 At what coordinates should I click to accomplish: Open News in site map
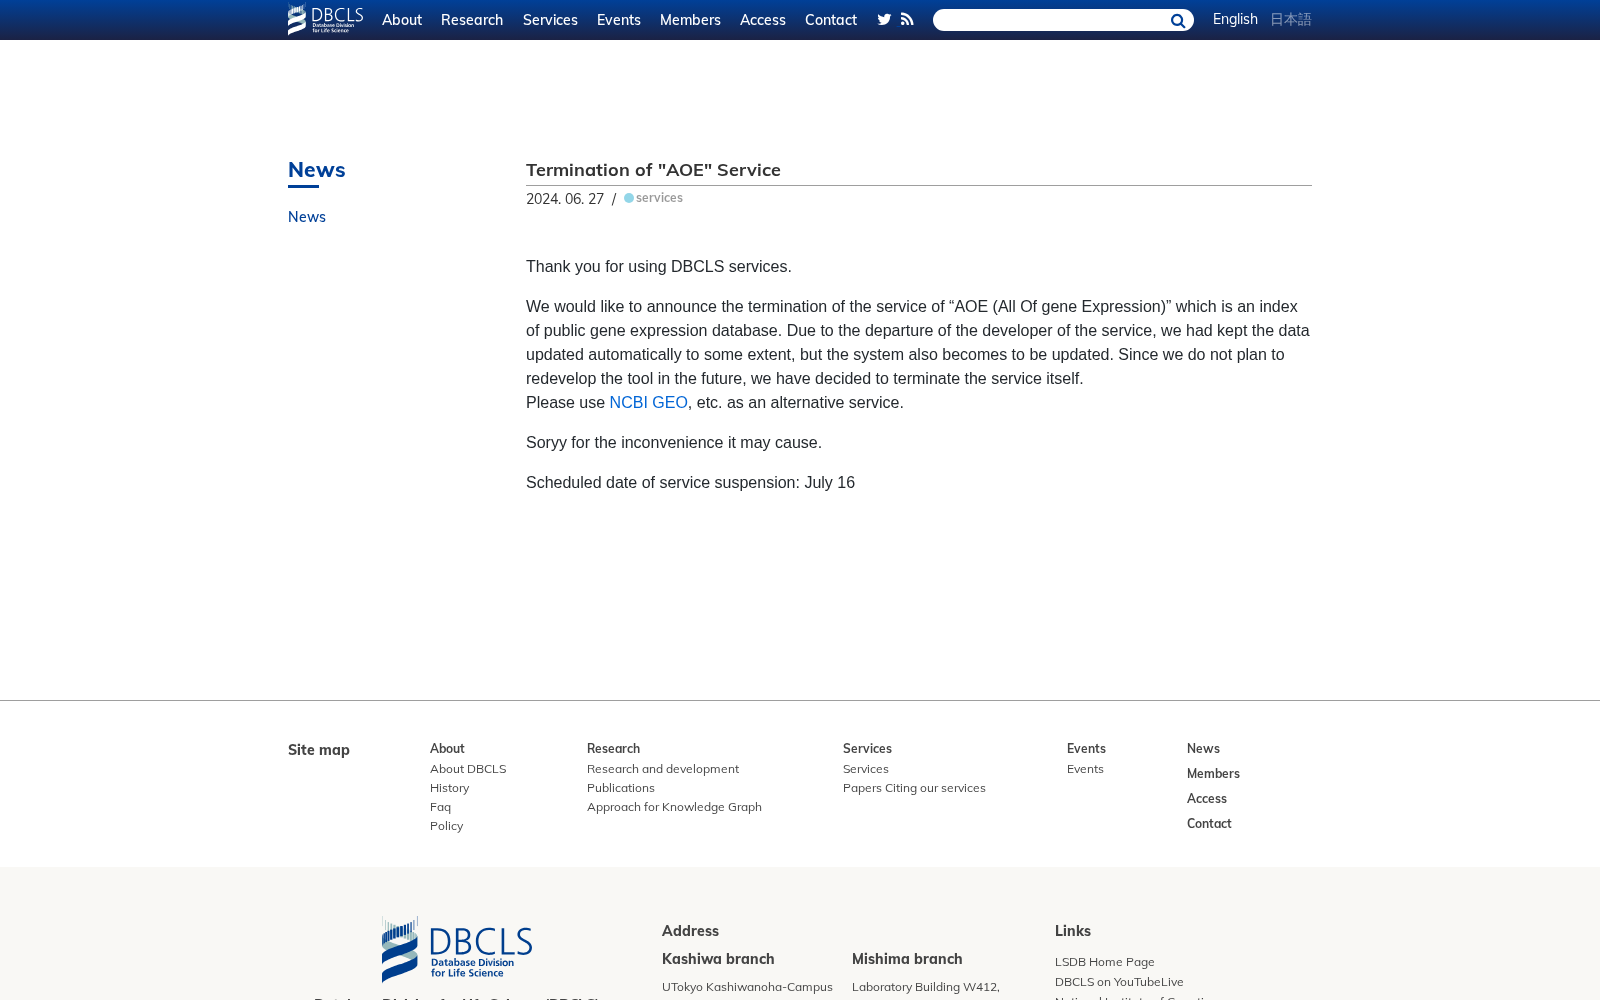click(x=1203, y=748)
